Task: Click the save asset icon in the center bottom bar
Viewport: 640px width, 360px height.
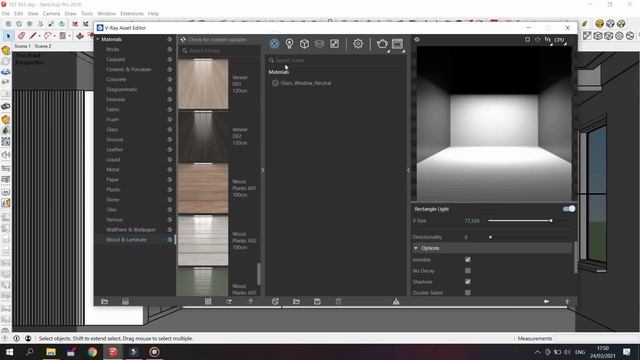Action: tap(317, 301)
